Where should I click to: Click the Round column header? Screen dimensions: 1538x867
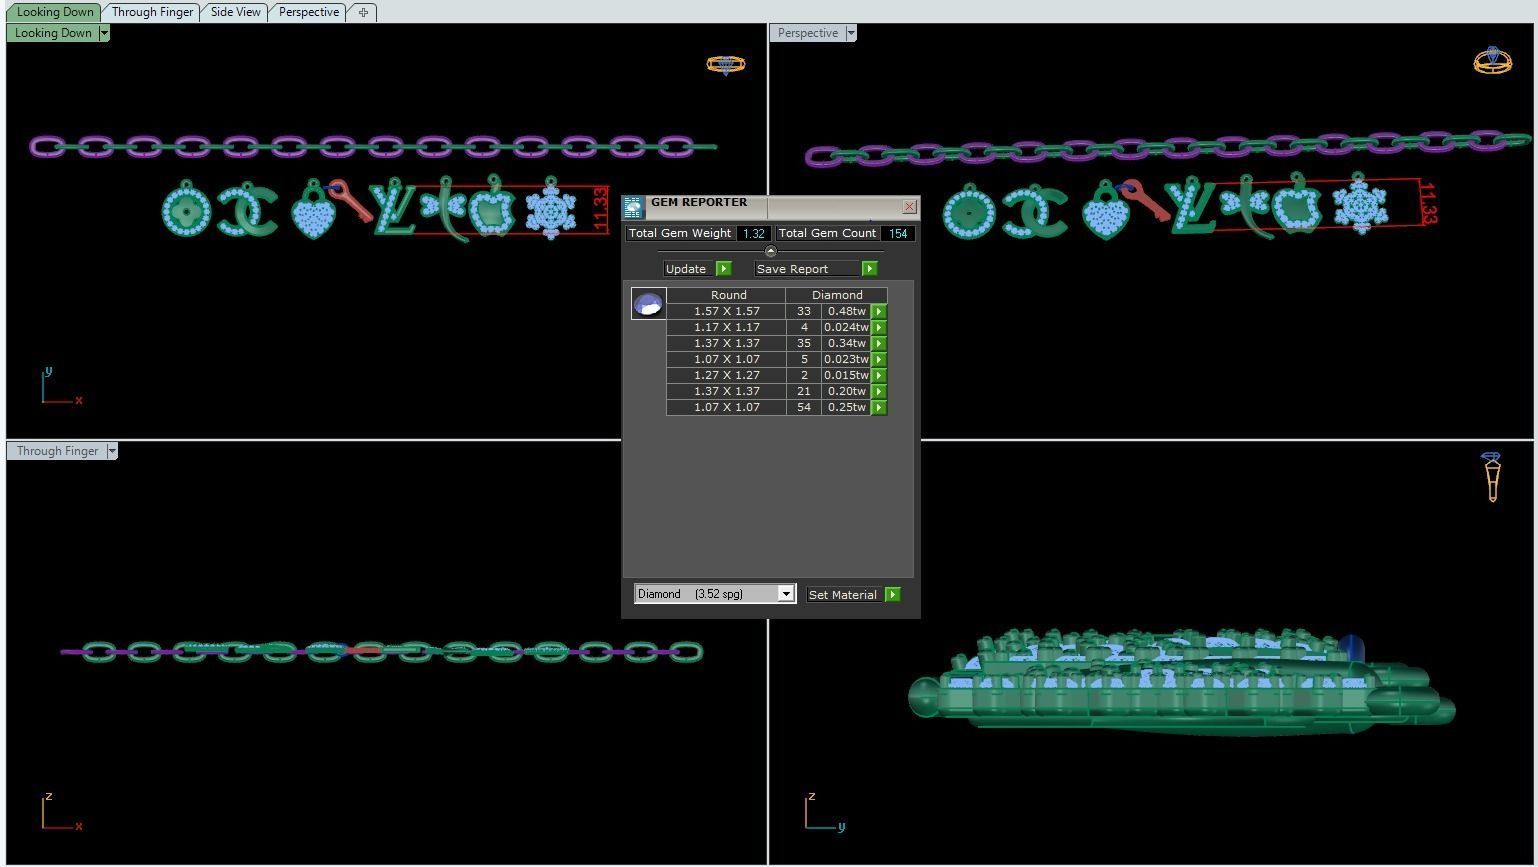pos(728,295)
